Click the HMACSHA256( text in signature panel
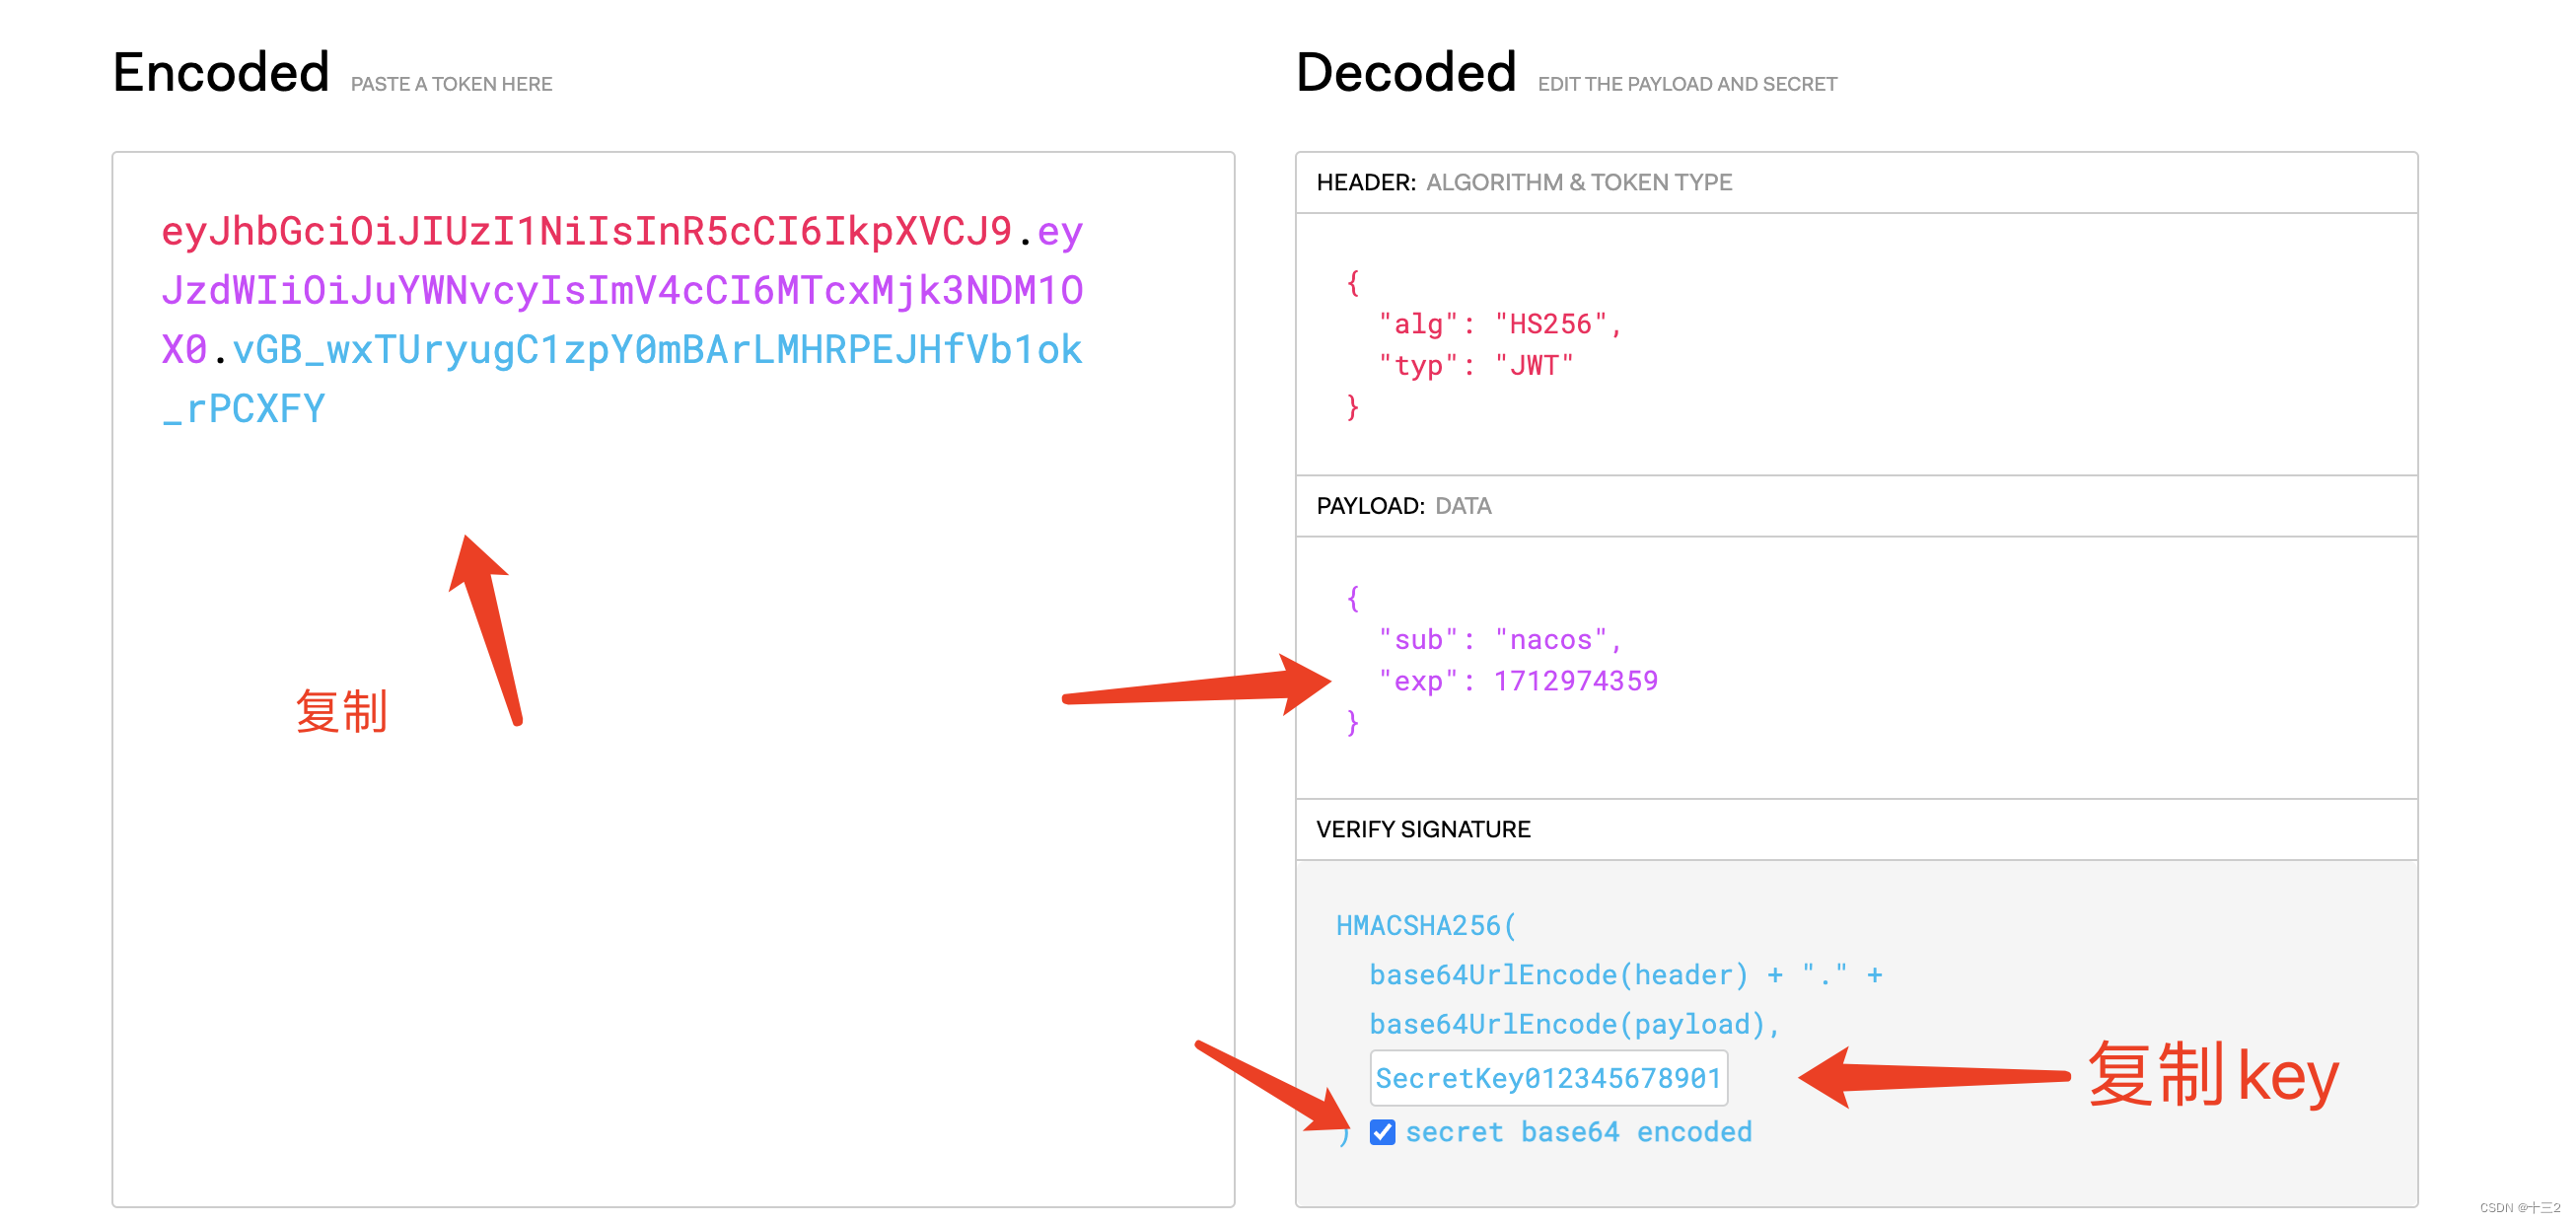Screen dimensions: 2576x1223 tap(1425, 926)
